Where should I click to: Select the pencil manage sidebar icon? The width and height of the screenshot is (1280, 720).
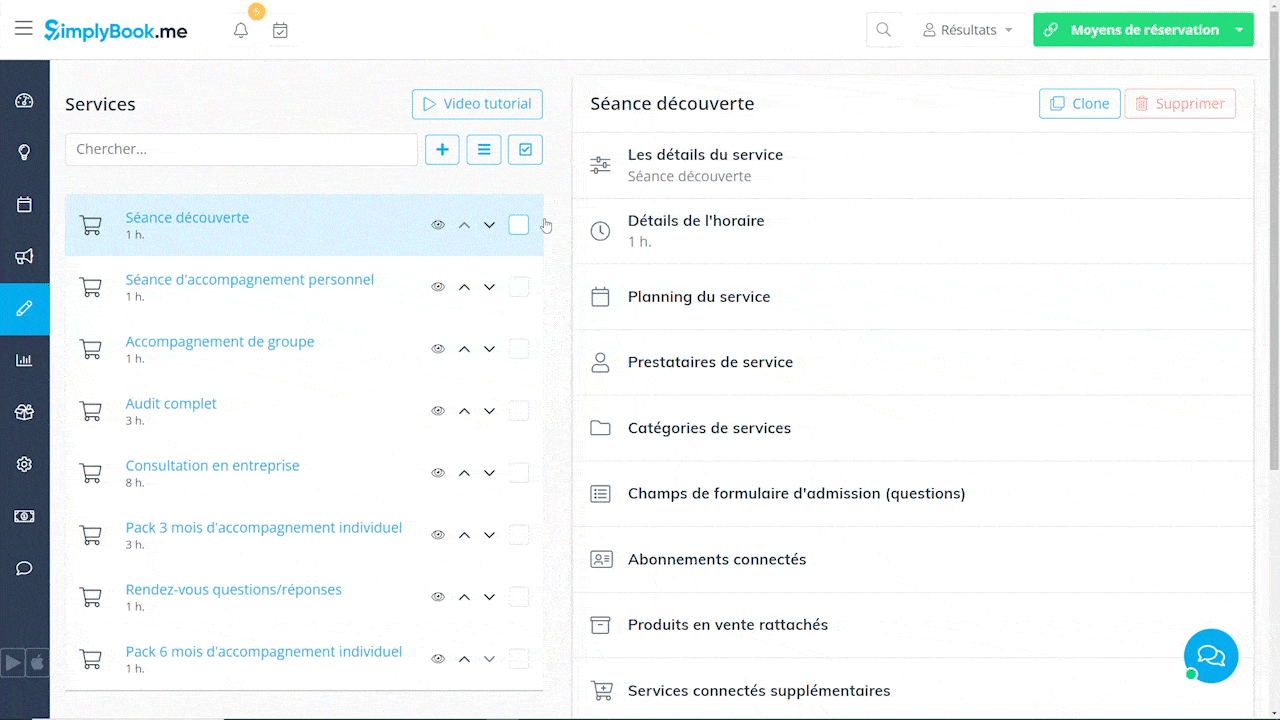click(x=25, y=309)
